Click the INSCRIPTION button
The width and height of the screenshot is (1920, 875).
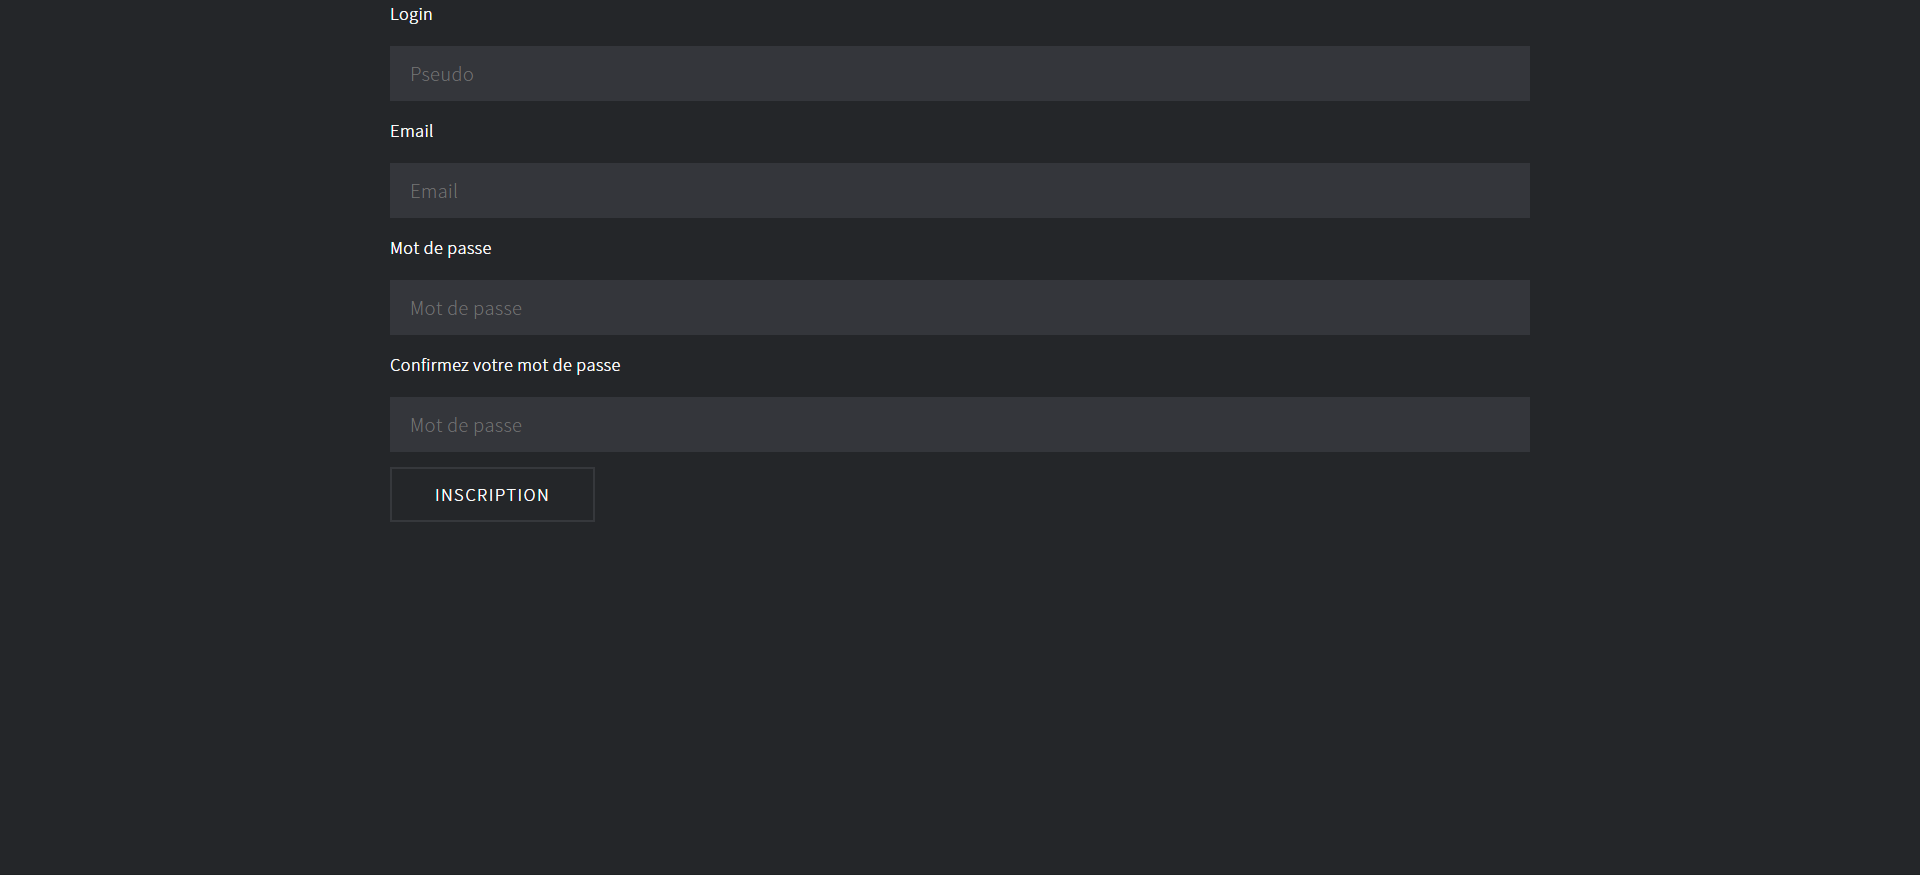click(492, 494)
